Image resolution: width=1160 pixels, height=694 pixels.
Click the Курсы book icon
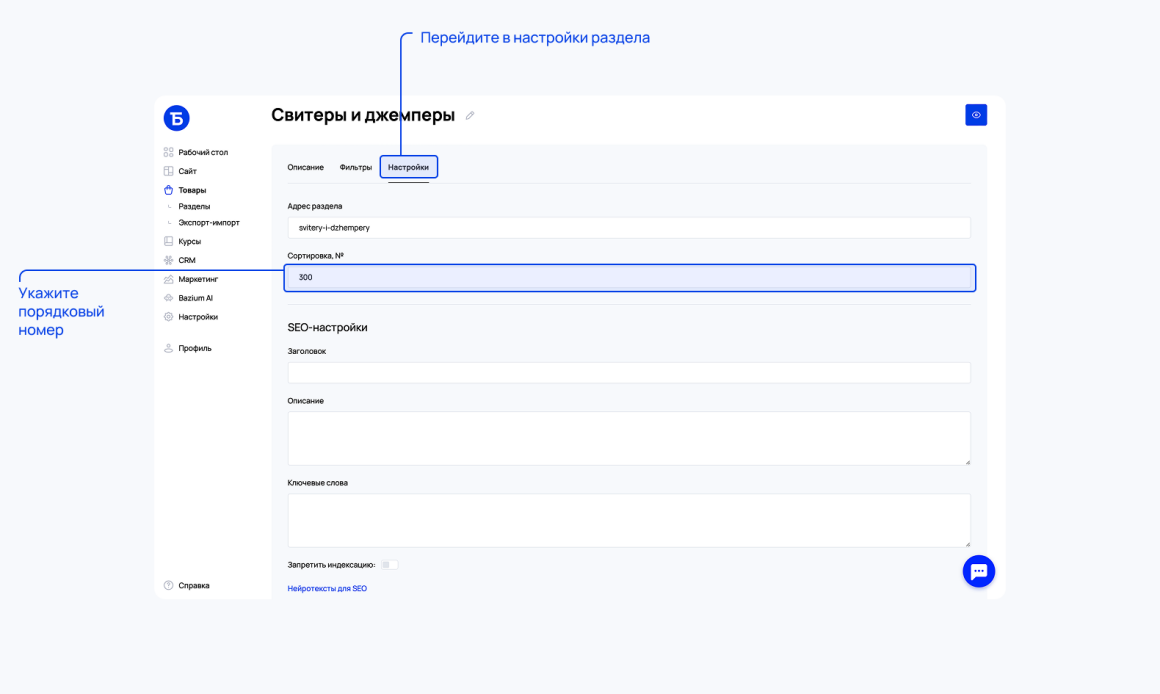(168, 241)
